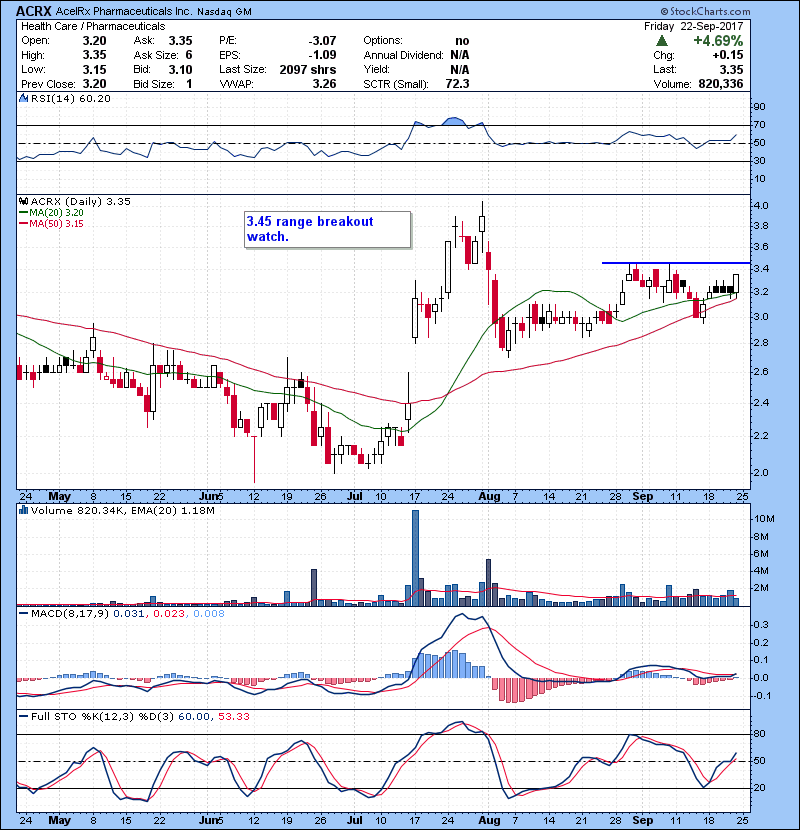
Task: Click the P/E value -3.07
Action: [x=322, y=41]
